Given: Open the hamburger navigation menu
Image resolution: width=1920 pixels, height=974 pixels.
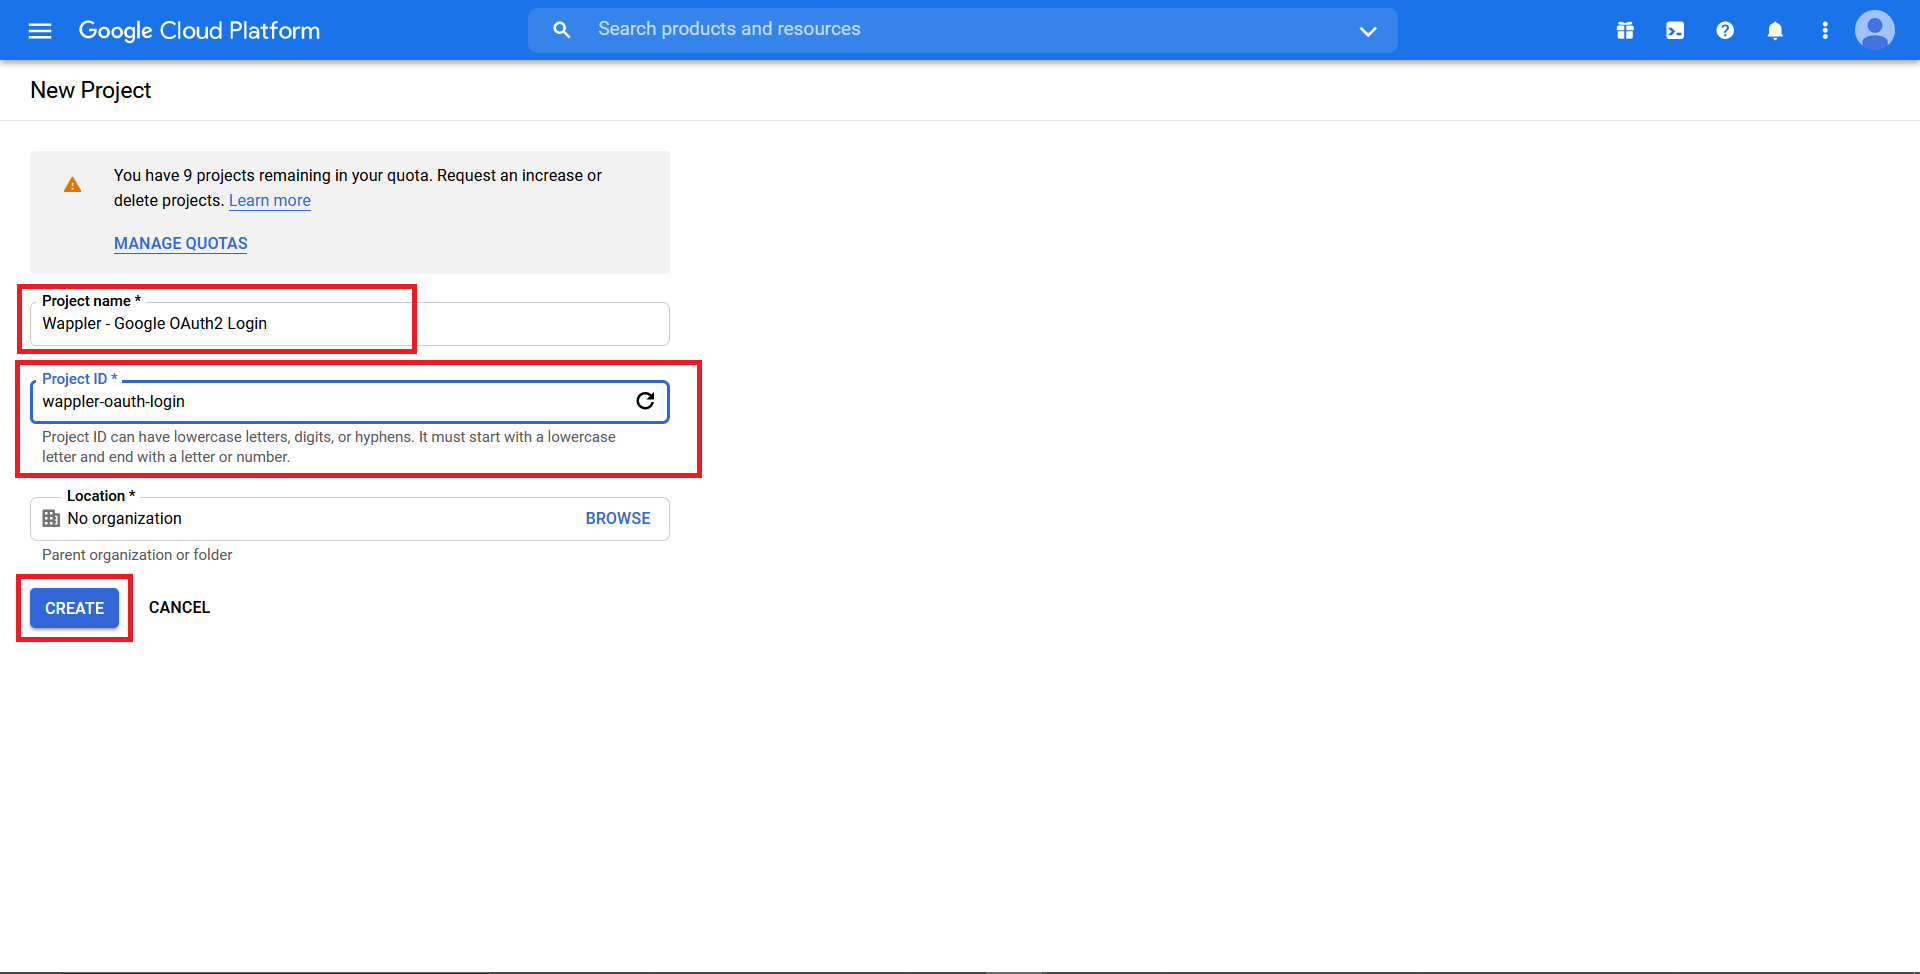Looking at the screenshot, I should click(40, 31).
